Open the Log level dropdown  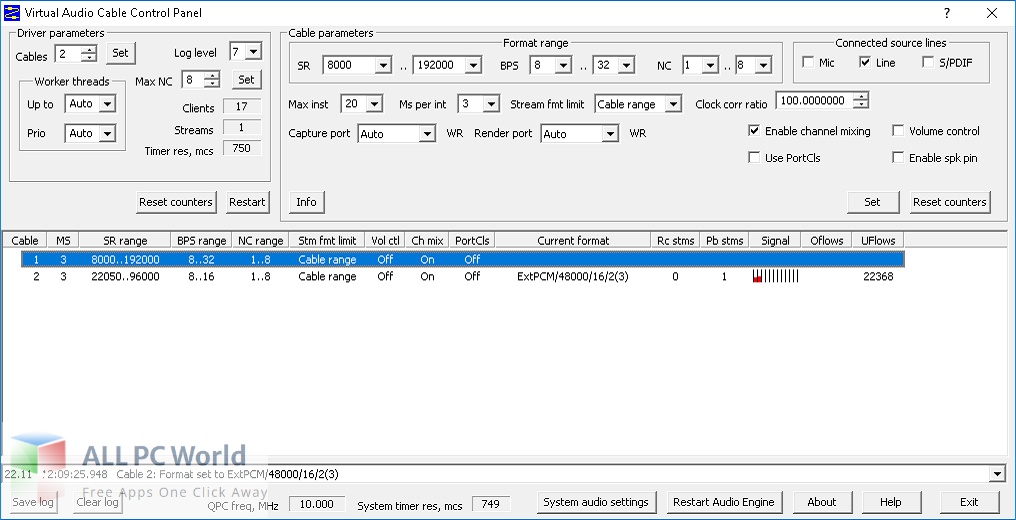coord(253,52)
